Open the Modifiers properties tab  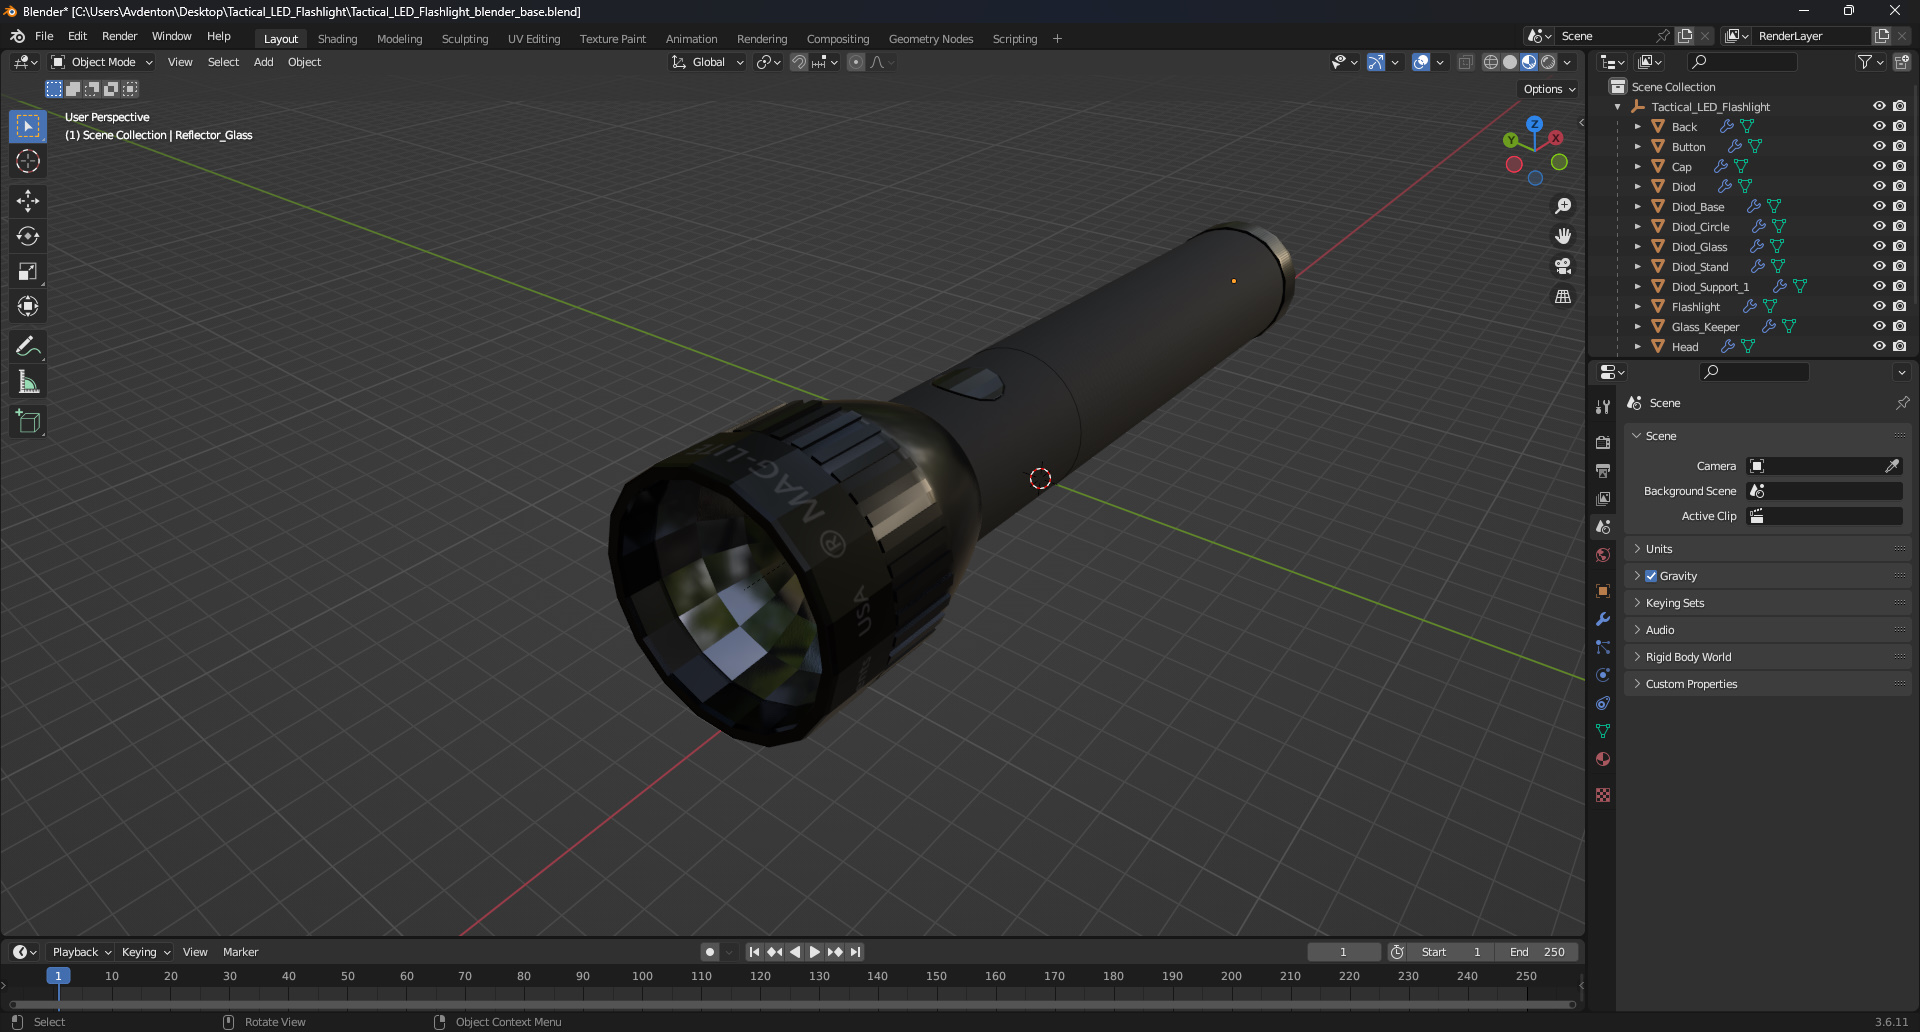click(x=1603, y=619)
